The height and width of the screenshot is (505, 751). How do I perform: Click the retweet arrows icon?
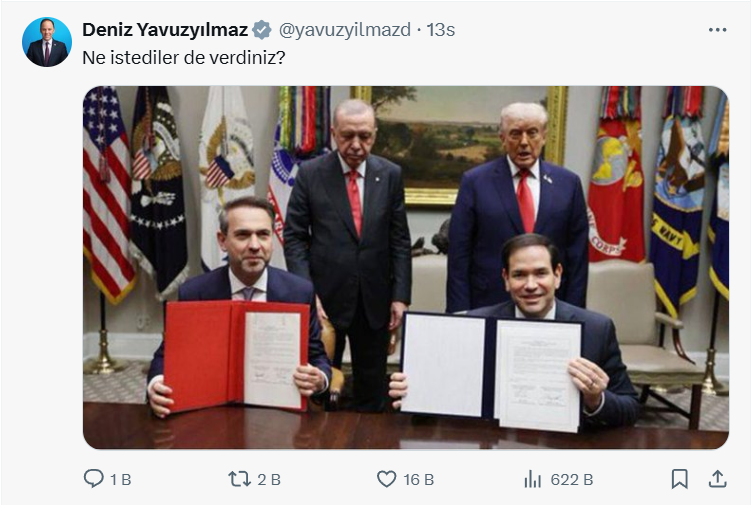[239, 479]
